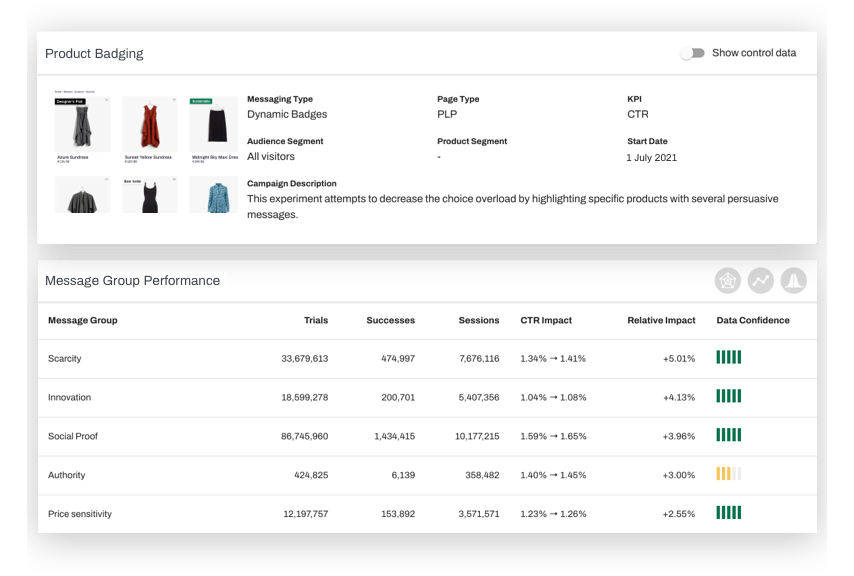The height and width of the screenshot is (576, 854).
Task: Toggle the Innovation row data confidence indicator
Action: click(728, 397)
